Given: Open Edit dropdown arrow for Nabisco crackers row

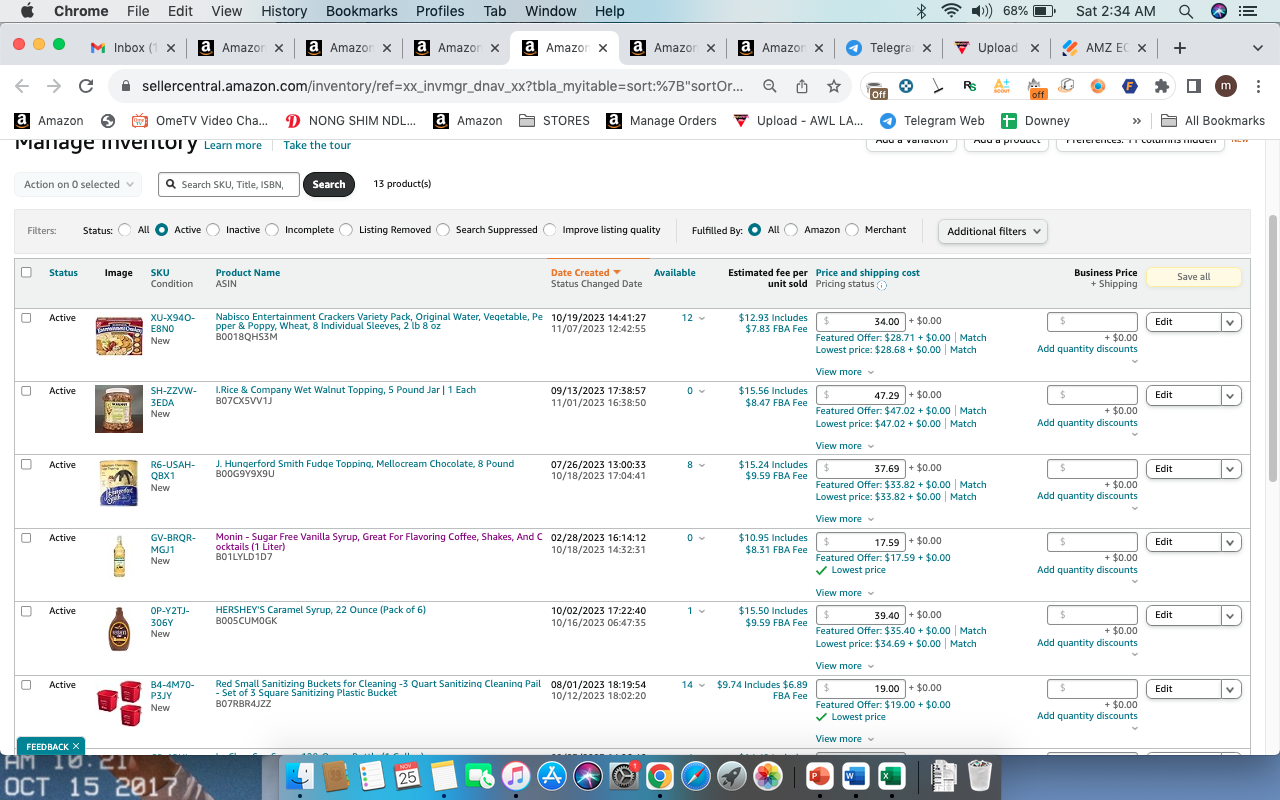Looking at the screenshot, I should click(1231, 322).
